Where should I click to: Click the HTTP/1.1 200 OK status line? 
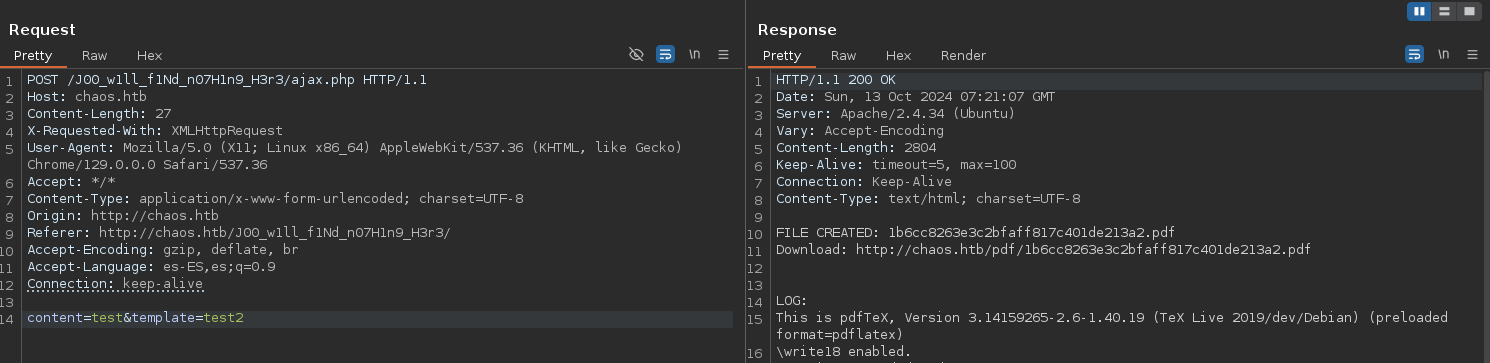coord(836,79)
